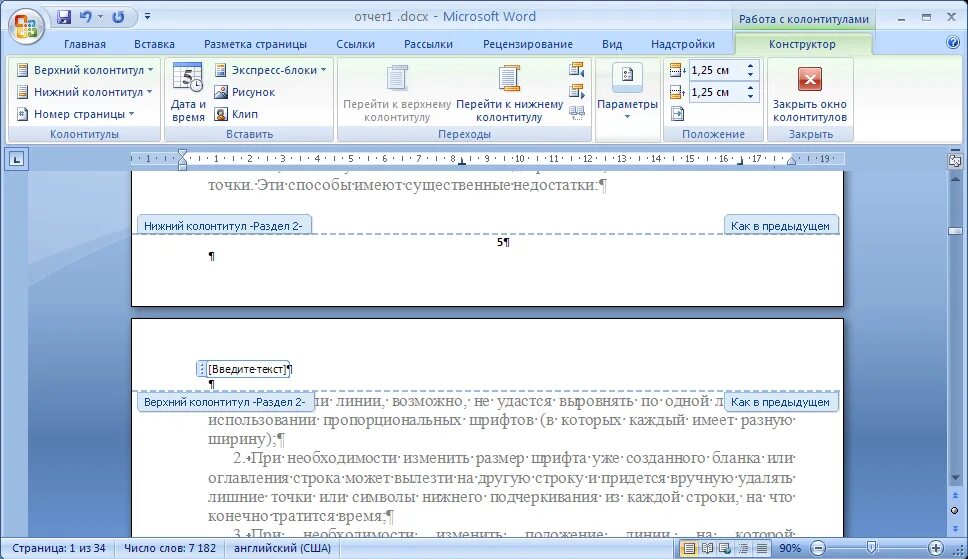Switch to the Главная tab

click(x=85, y=44)
